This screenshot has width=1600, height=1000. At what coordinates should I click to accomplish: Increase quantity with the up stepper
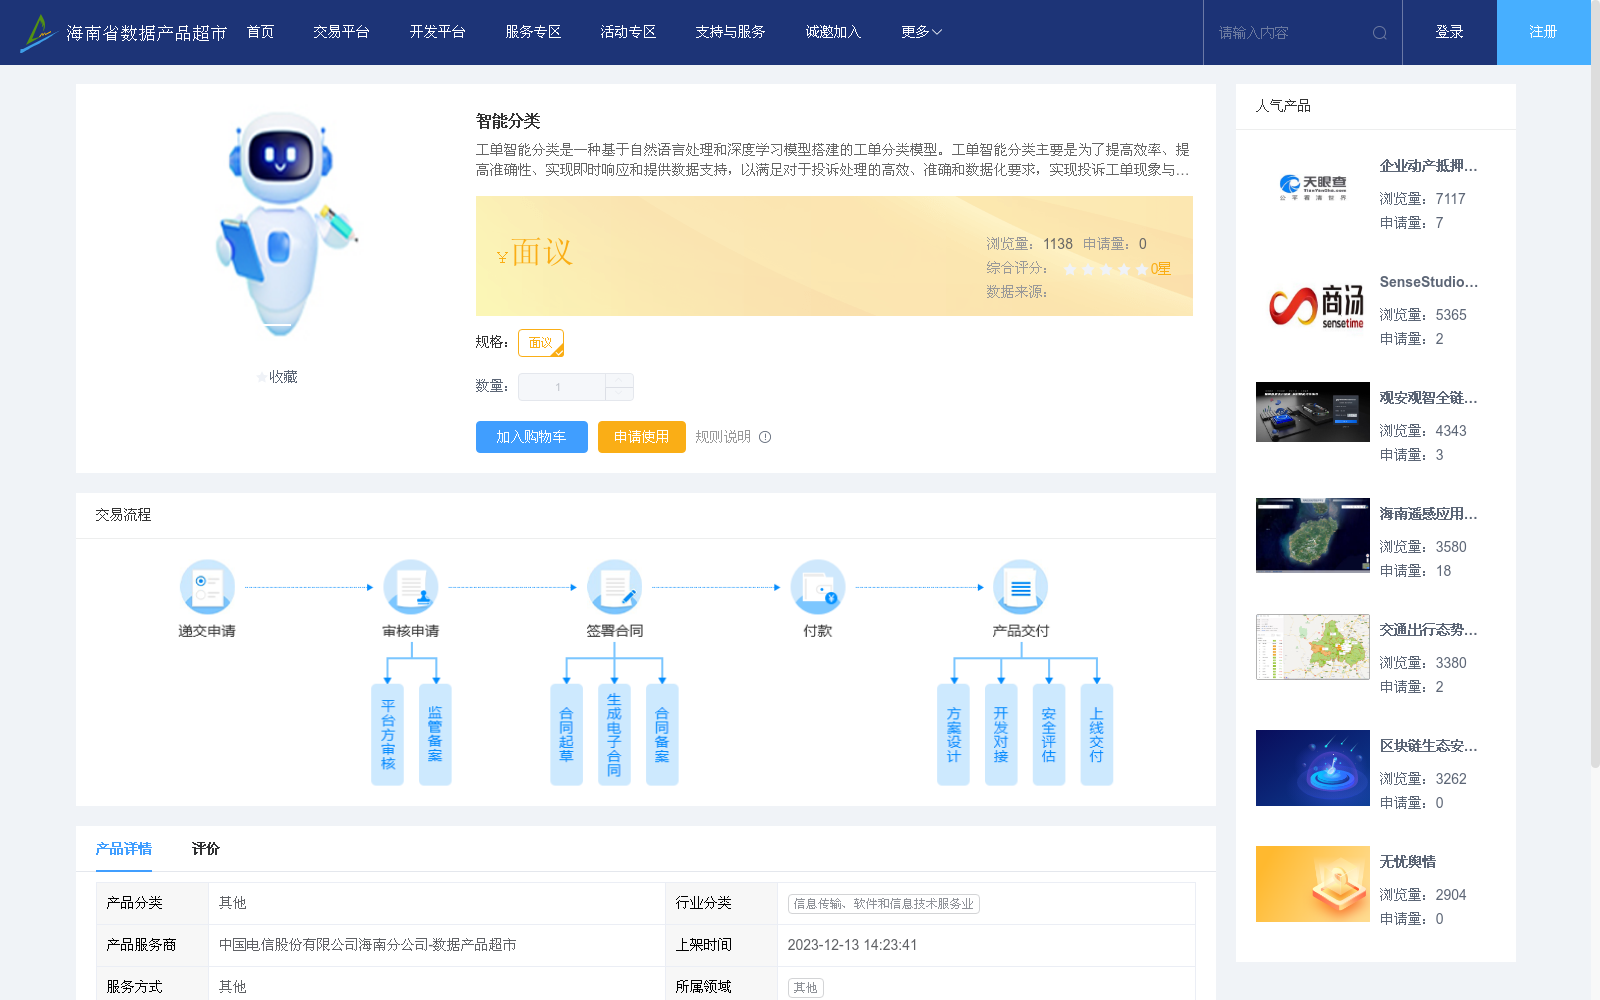[x=619, y=380]
